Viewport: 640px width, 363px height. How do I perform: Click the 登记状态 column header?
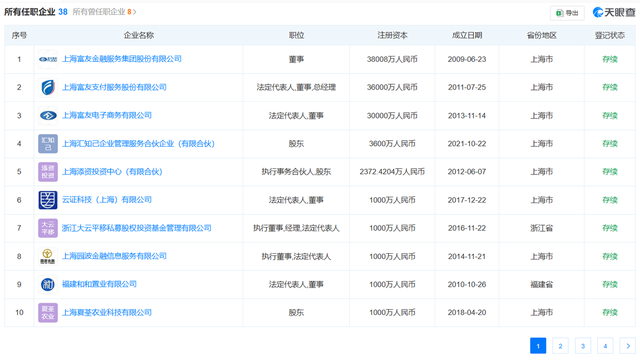click(610, 36)
